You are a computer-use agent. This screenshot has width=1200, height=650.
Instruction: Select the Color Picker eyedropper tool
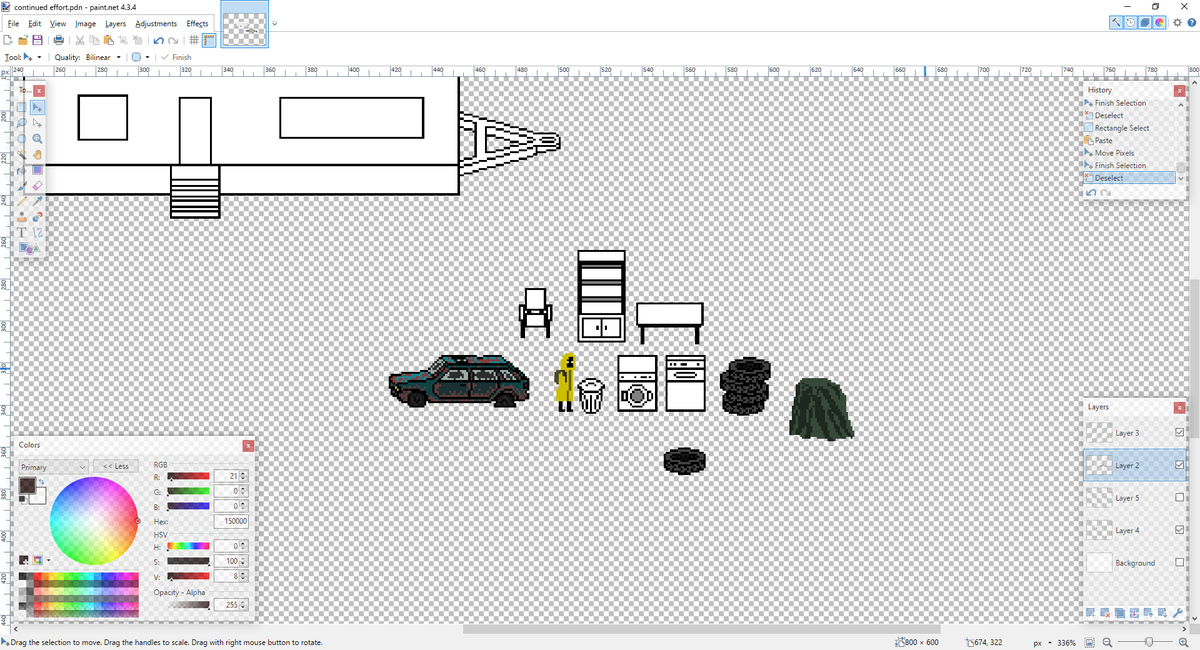[37, 201]
